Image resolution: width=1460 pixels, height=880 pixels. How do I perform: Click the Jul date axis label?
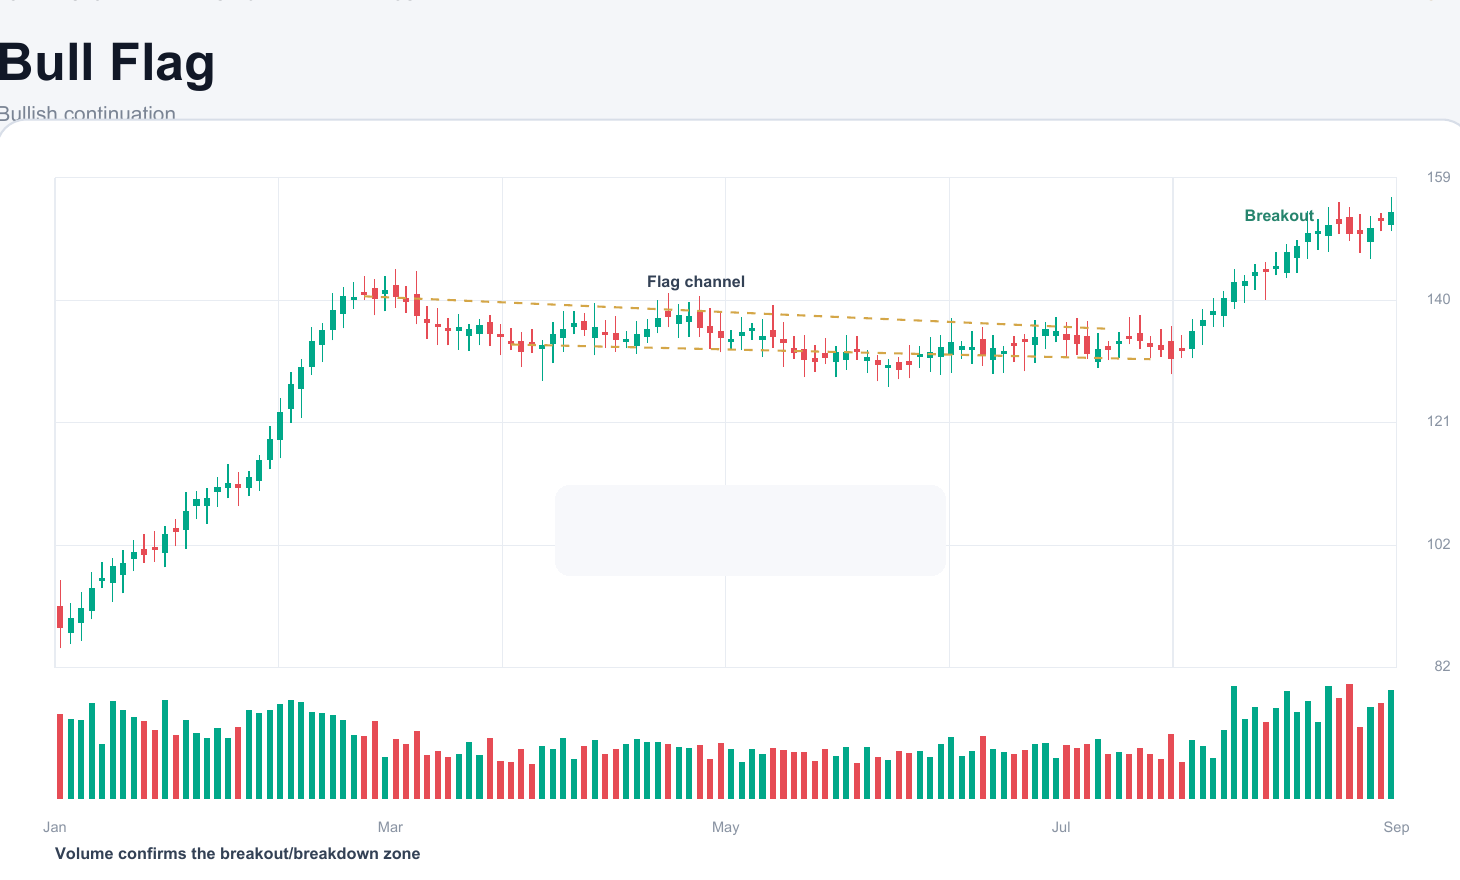pyautogui.click(x=1061, y=827)
